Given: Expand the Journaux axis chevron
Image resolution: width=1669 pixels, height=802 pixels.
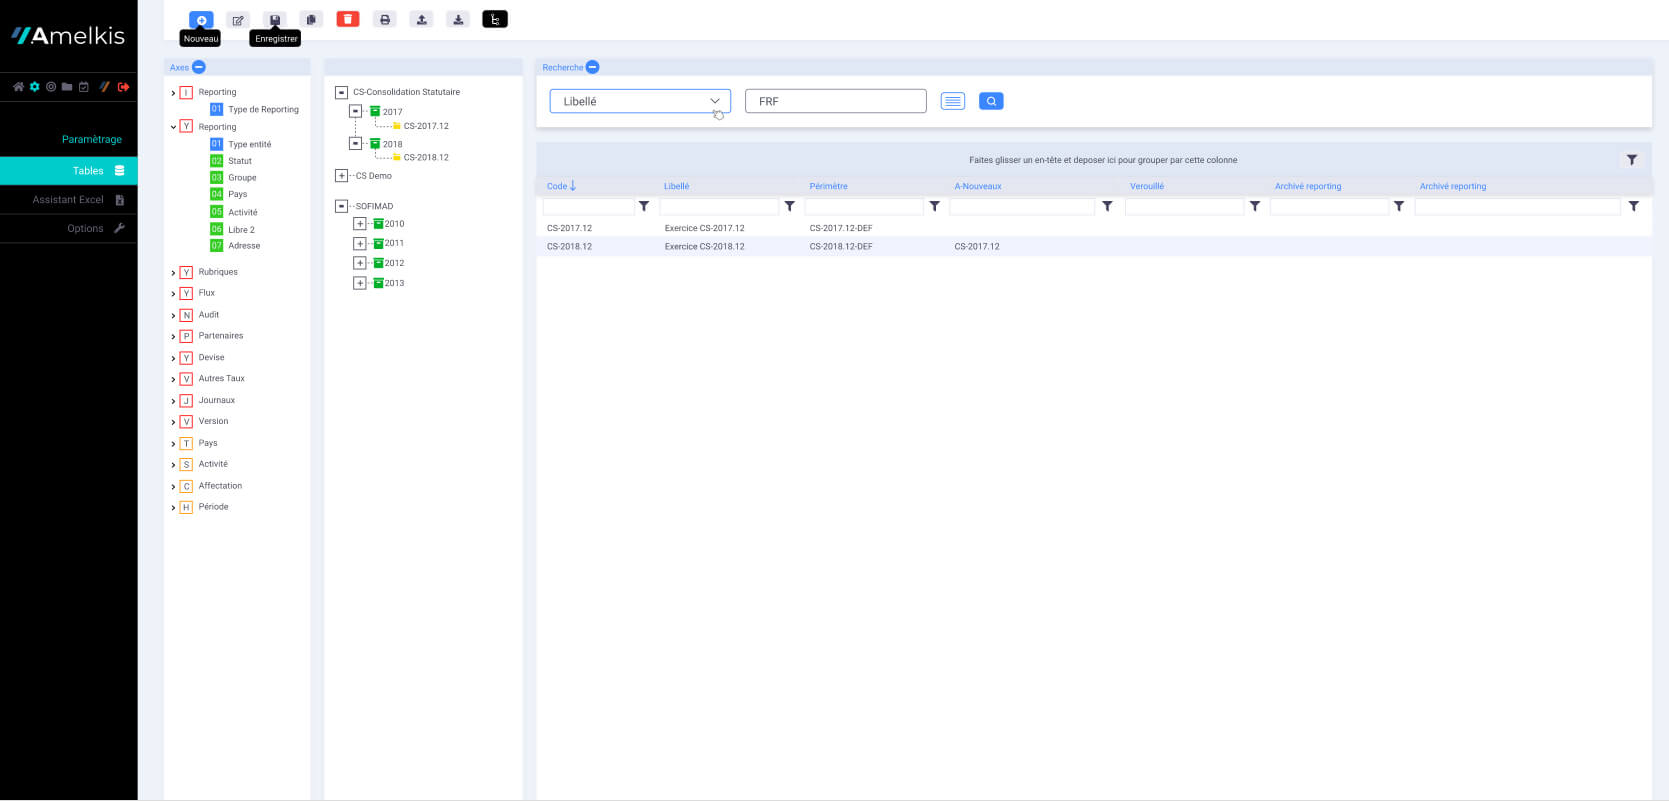Looking at the screenshot, I should pyautogui.click(x=173, y=401).
